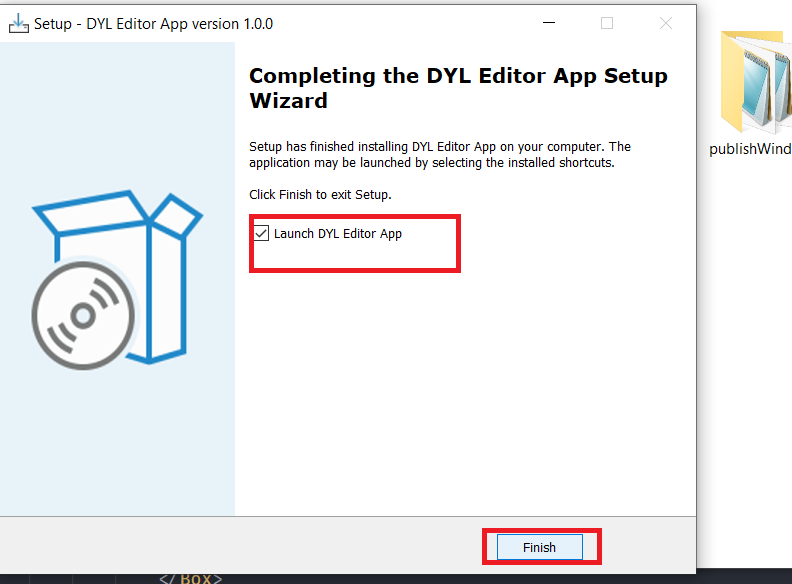Viewport: 792px width, 584px height.
Task: Click the greyed-out maximize button
Action: 607,23
